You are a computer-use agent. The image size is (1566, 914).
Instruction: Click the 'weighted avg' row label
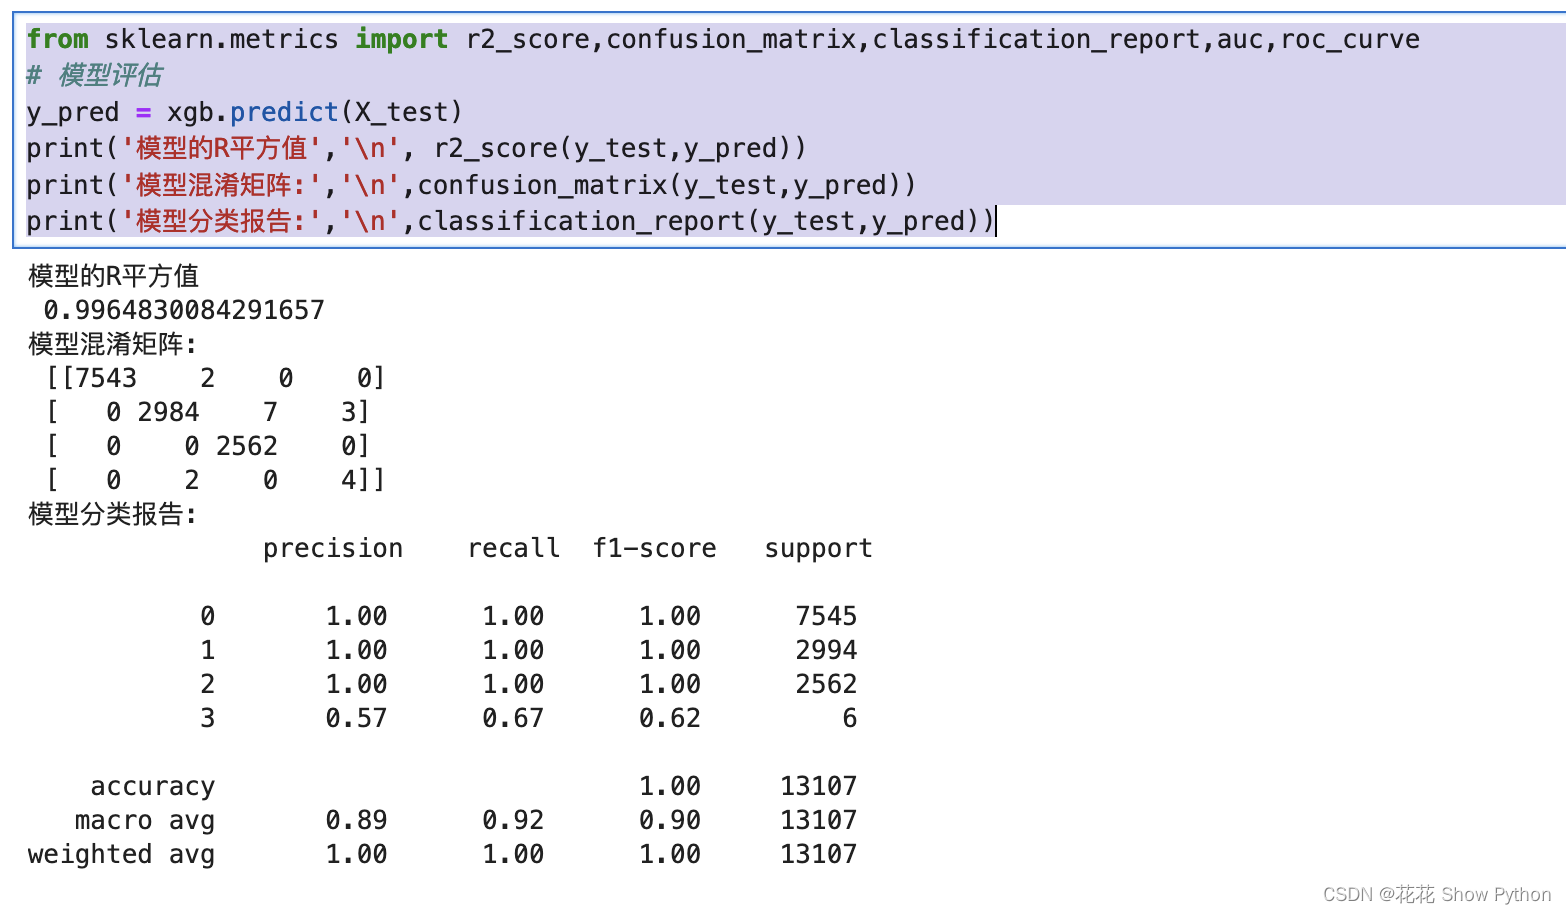pos(122,854)
